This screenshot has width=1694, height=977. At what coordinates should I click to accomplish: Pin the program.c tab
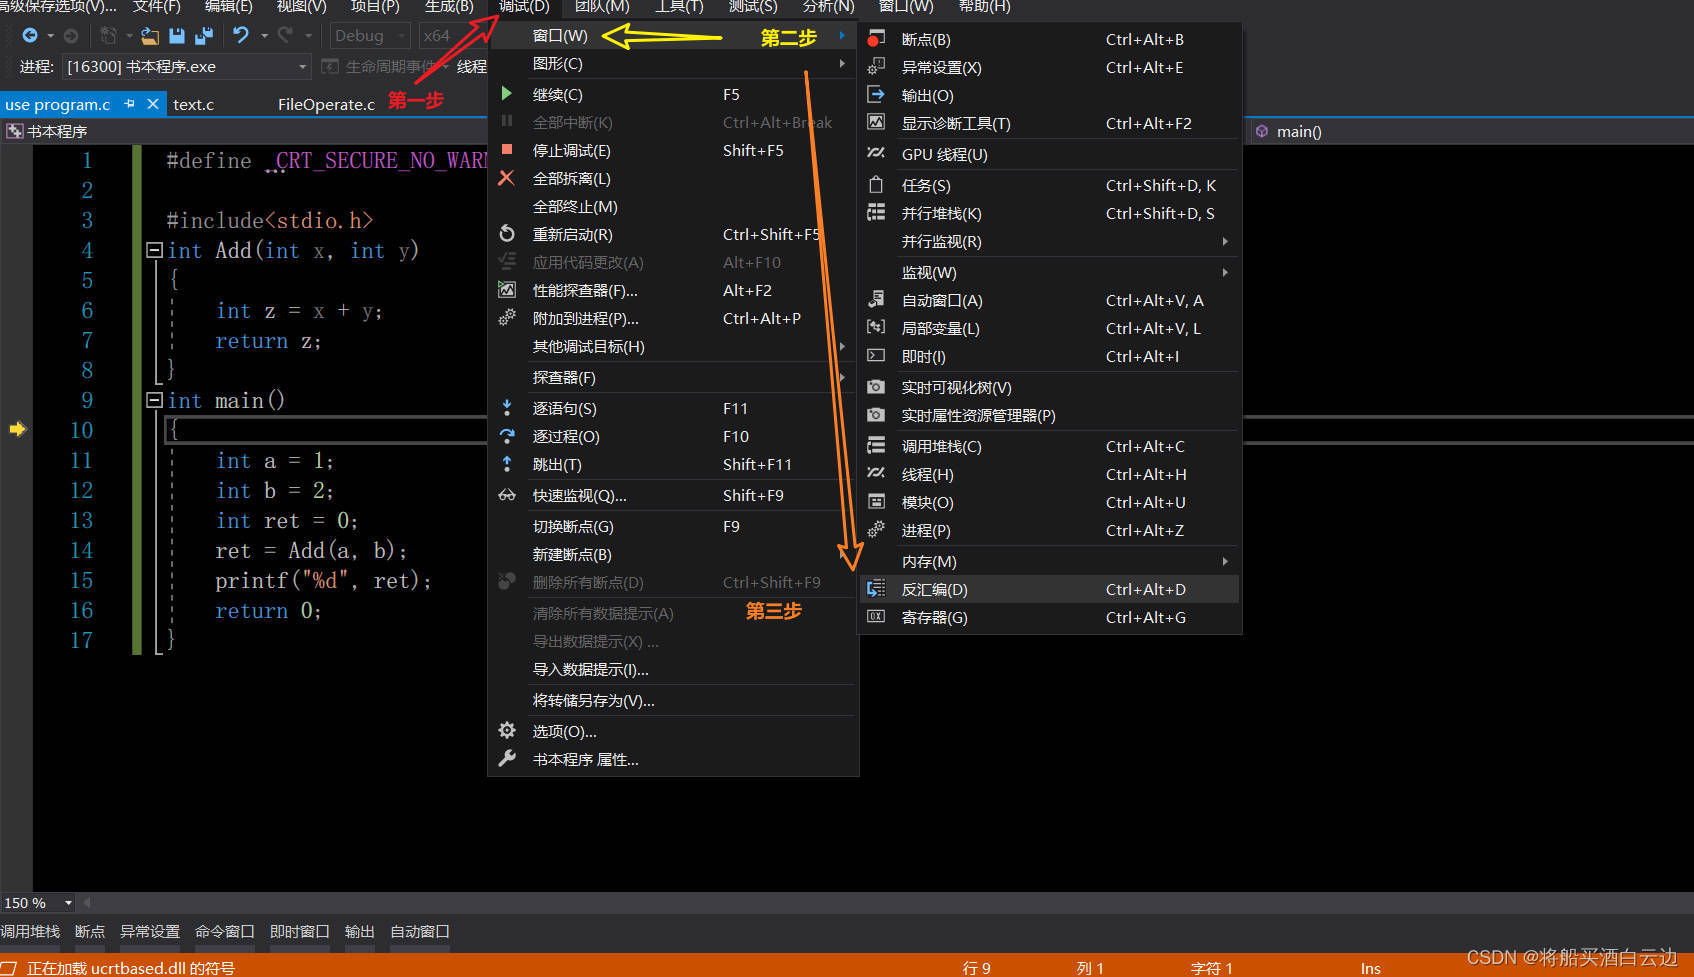[129, 104]
